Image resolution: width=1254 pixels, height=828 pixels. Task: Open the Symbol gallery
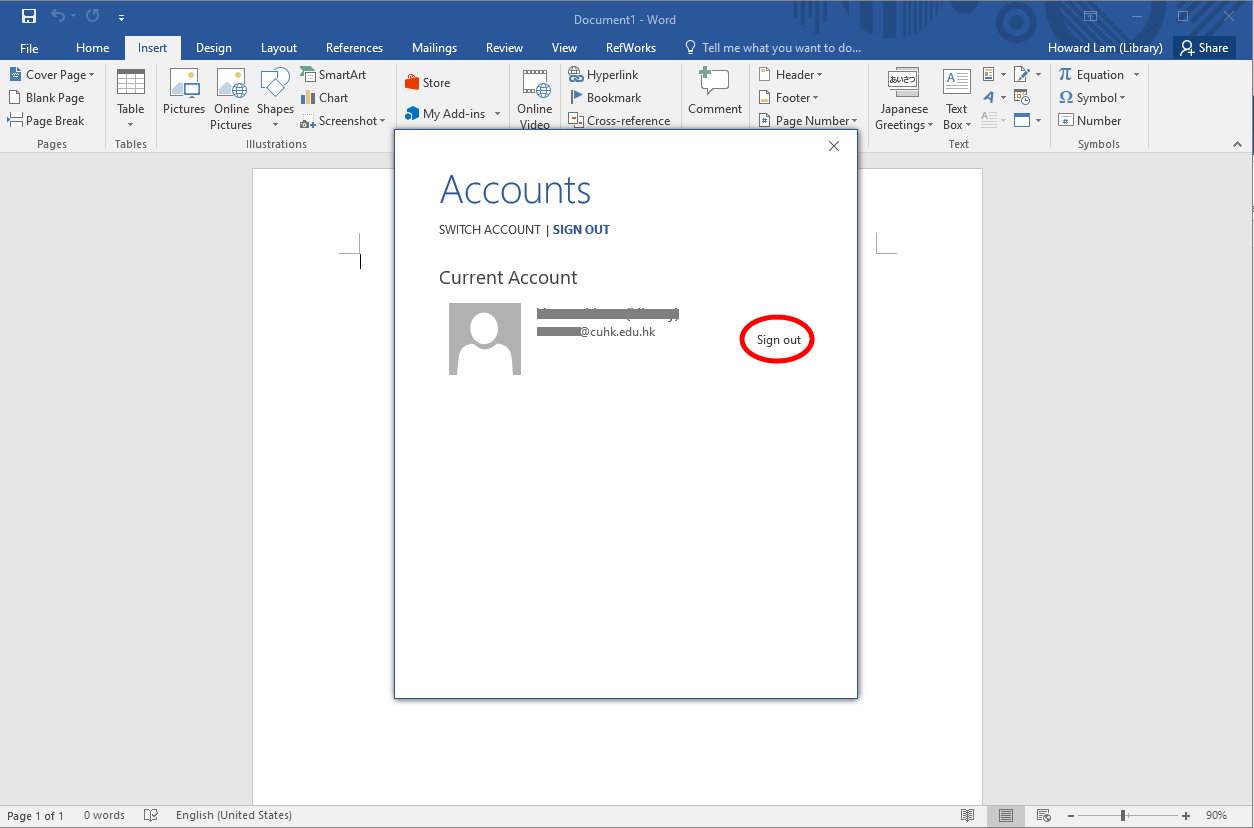pyautogui.click(x=1092, y=98)
